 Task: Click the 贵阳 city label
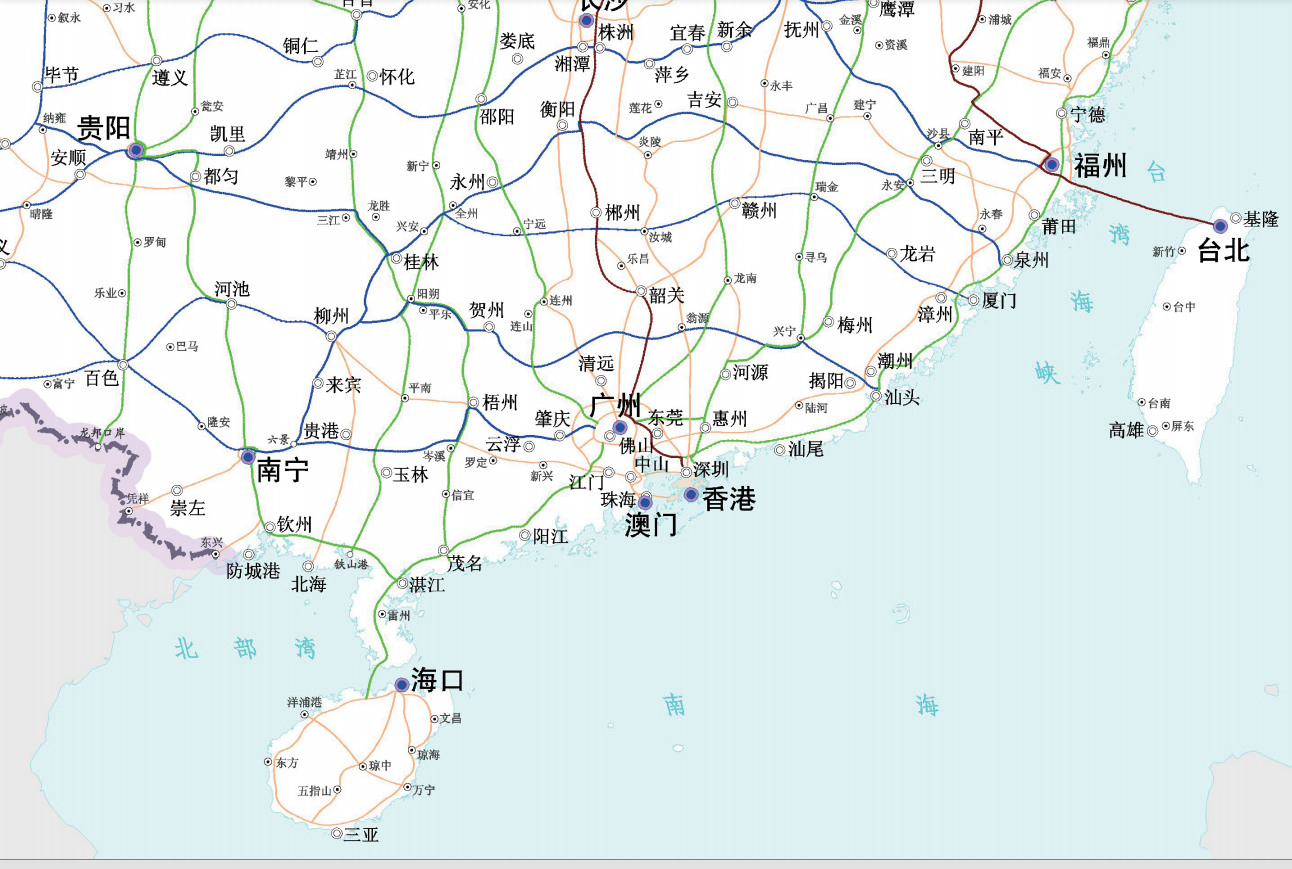coord(104,128)
